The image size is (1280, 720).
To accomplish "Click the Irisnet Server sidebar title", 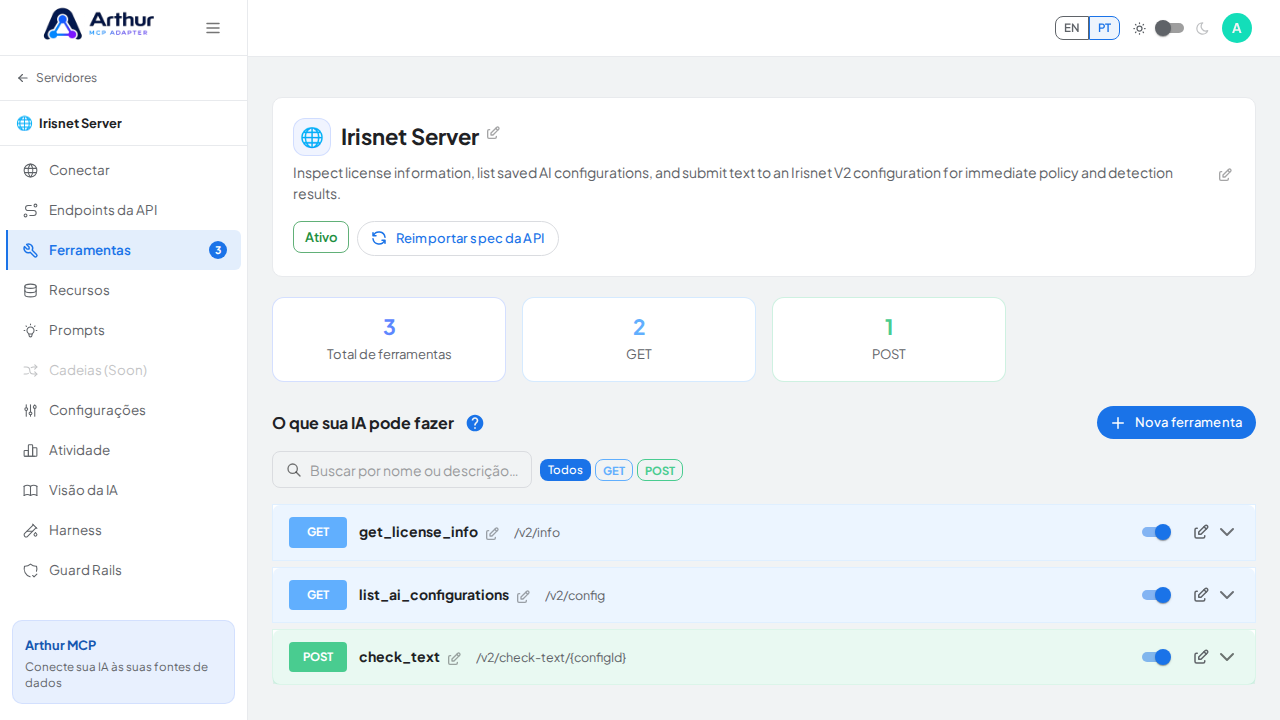I will click(x=80, y=123).
